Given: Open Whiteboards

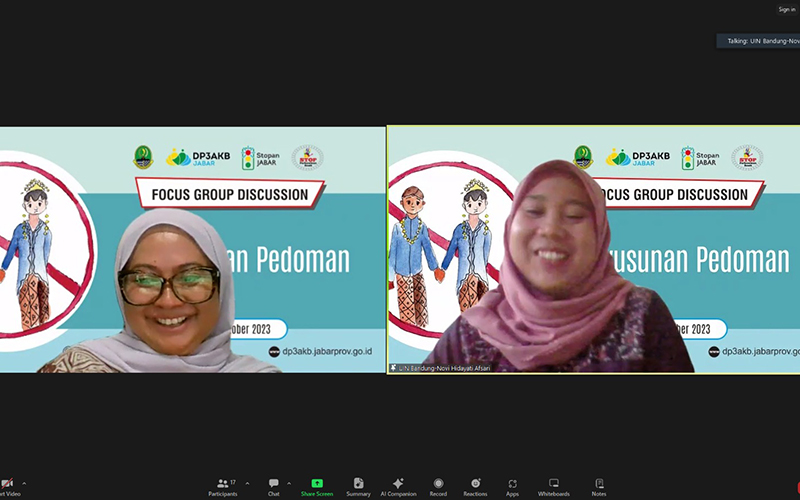Looking at the screenshot, I should (553, 485).
